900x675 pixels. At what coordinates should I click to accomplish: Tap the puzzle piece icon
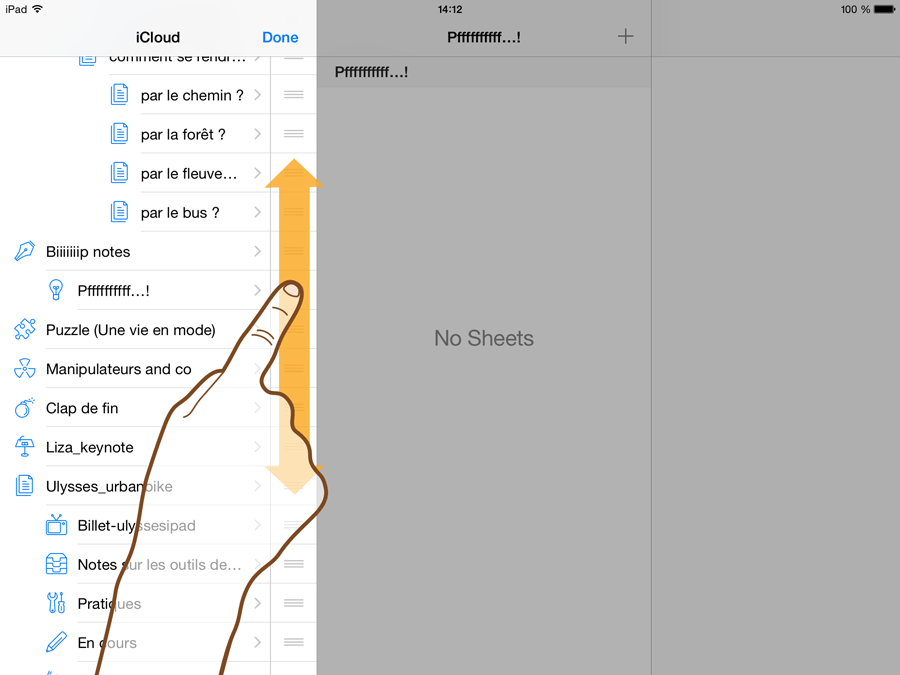24,329
